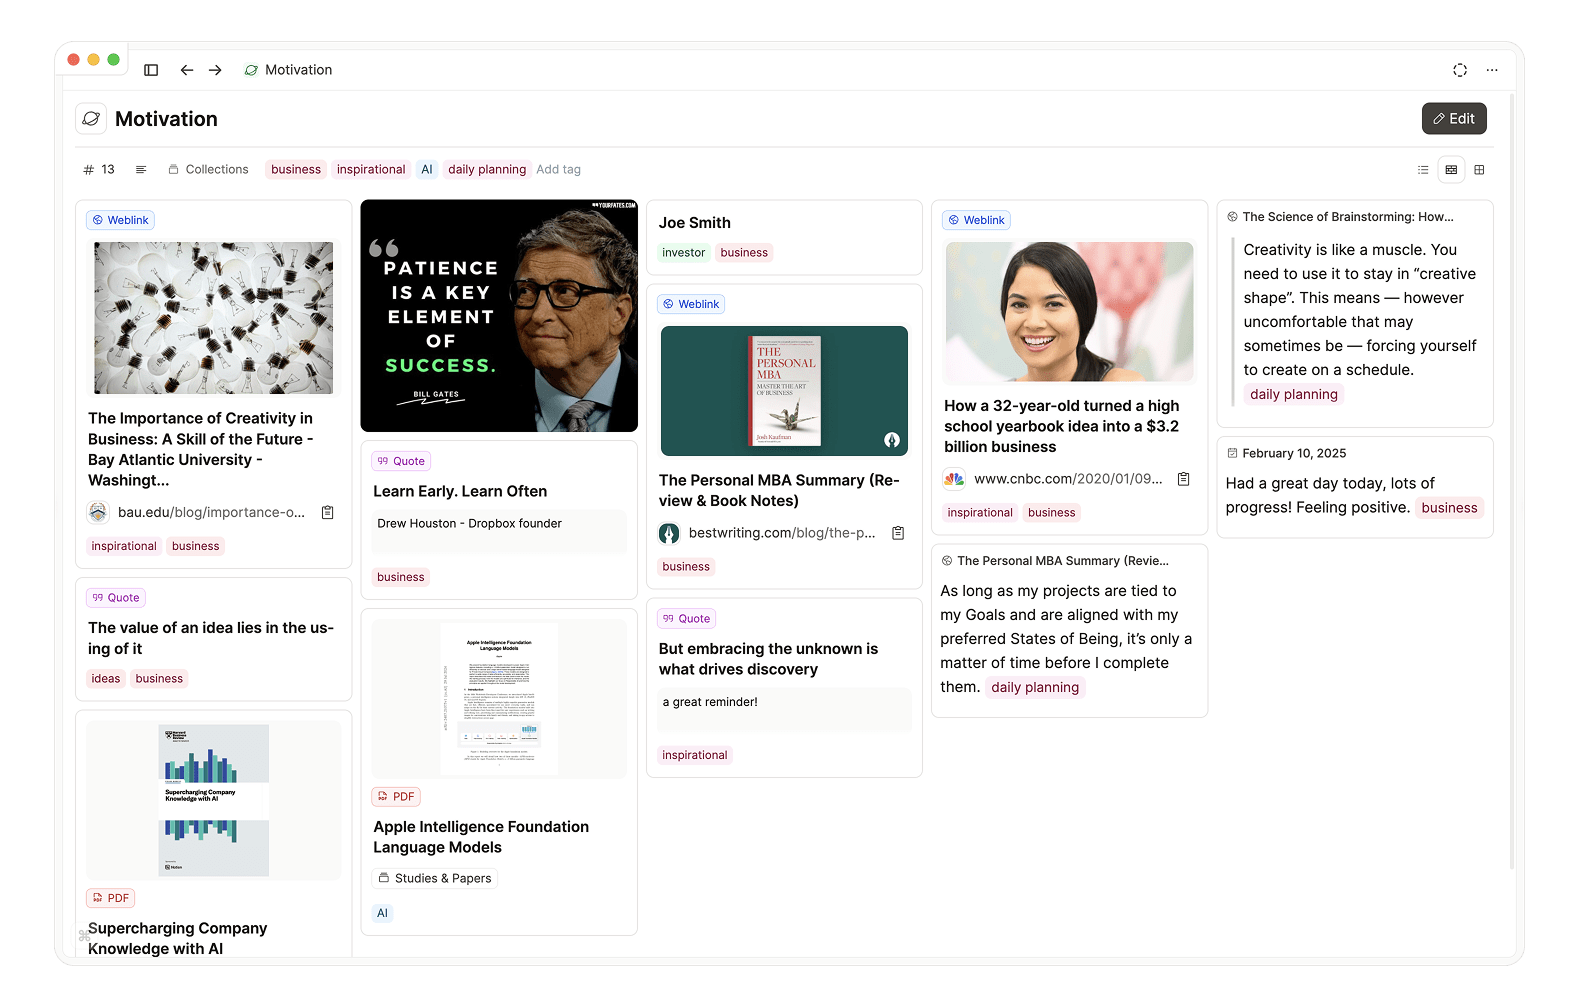Click the note icon next to cnbc.com link

click(x=1183, y=479)
